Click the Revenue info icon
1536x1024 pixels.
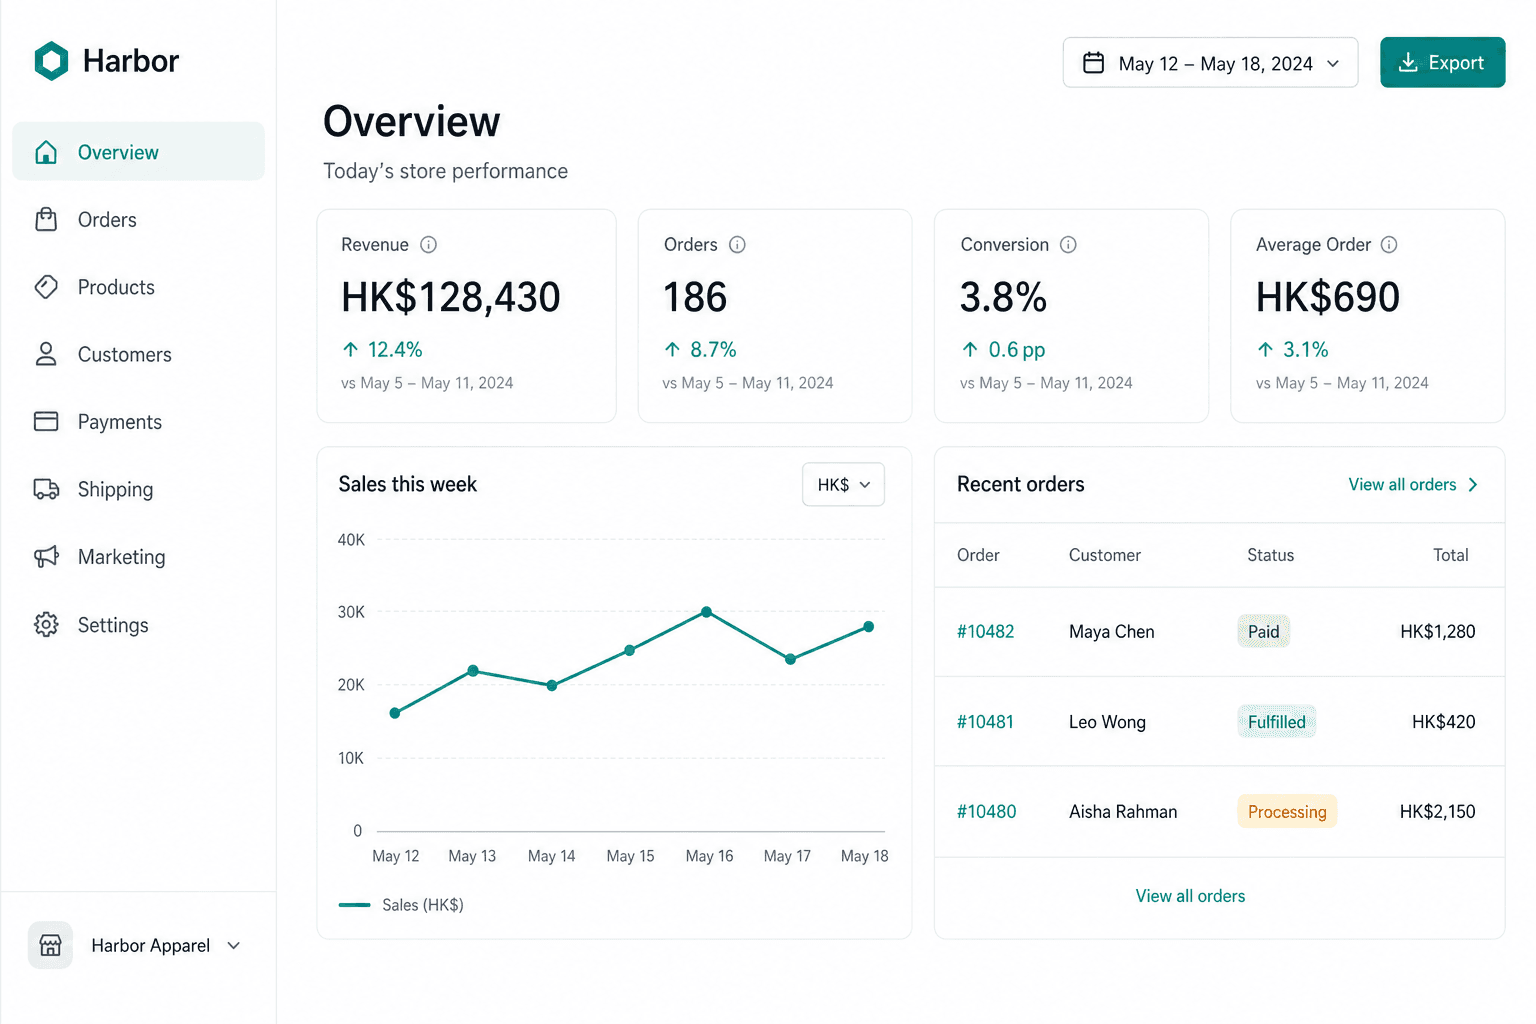pyautogui.click(x=429, y=245)
